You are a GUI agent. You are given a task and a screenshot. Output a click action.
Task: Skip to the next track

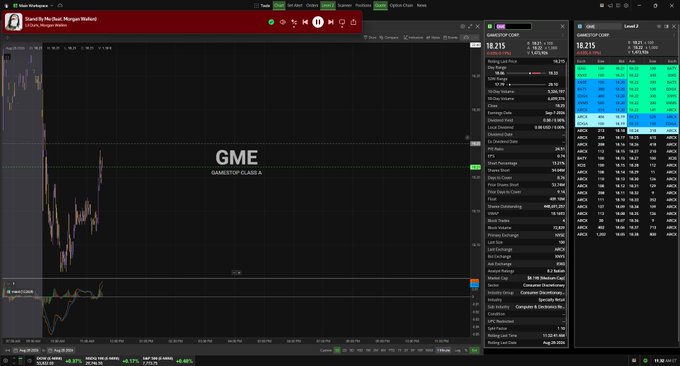pos(330,22)
